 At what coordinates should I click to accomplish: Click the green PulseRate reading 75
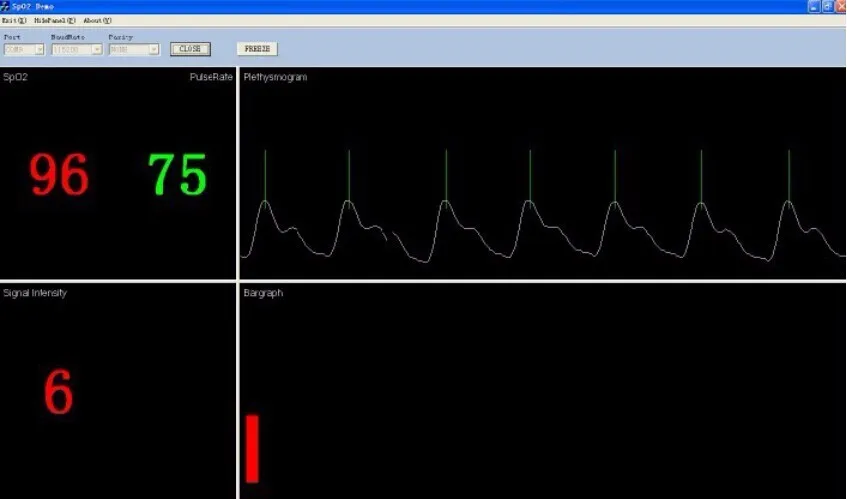tap(177, 175)
